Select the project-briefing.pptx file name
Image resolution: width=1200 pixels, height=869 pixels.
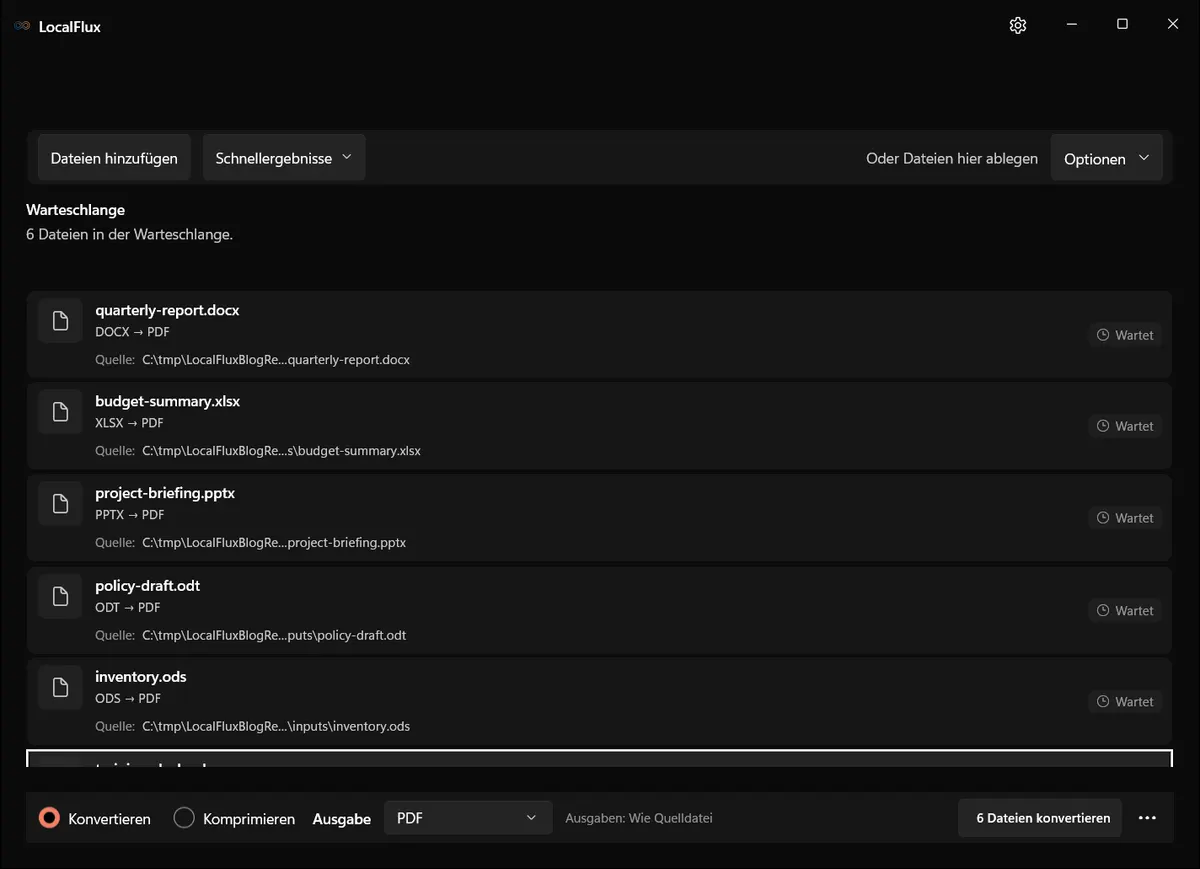(x=165, y=493)
